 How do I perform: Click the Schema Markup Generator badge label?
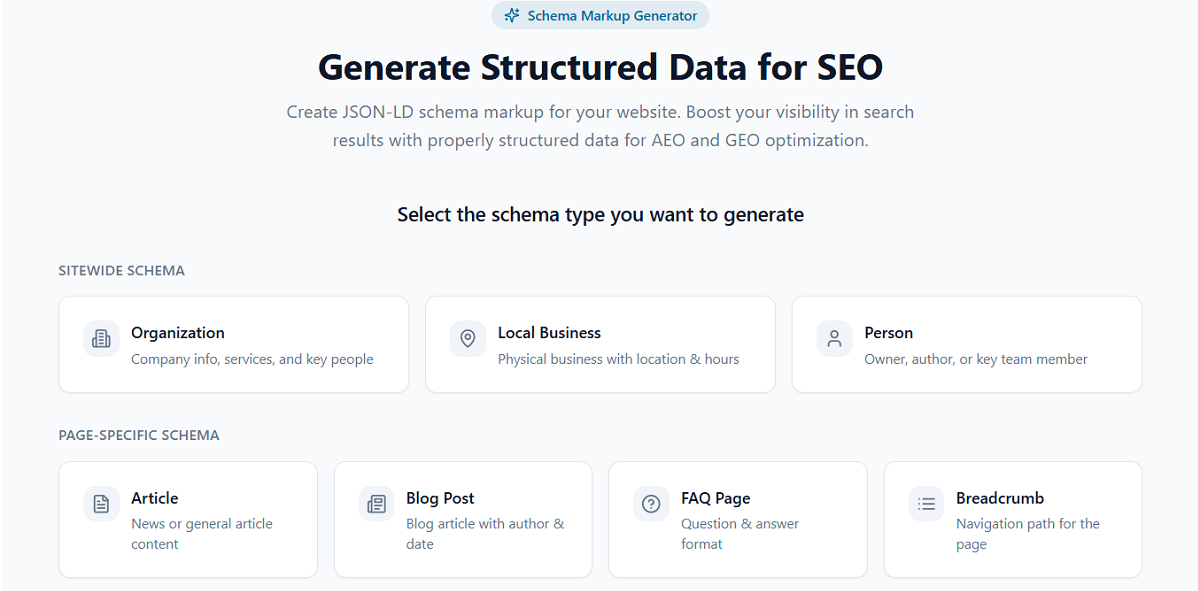coord(611,15)
